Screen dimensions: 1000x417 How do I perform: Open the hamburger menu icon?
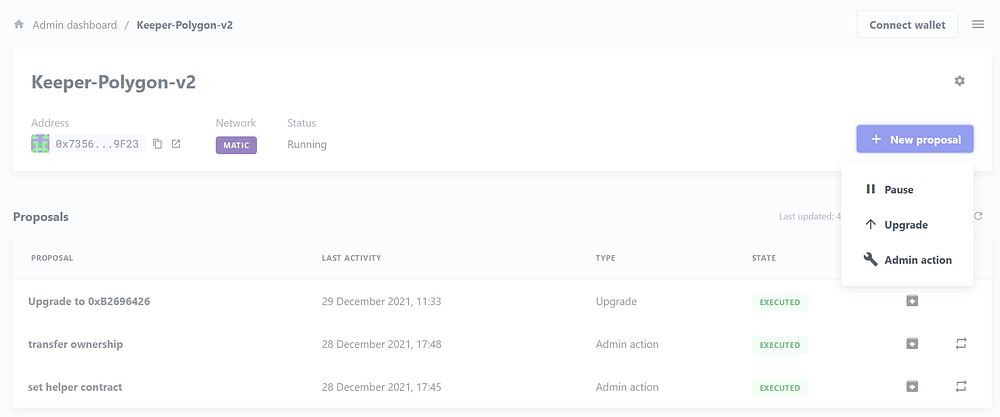(x=978, y=24)
